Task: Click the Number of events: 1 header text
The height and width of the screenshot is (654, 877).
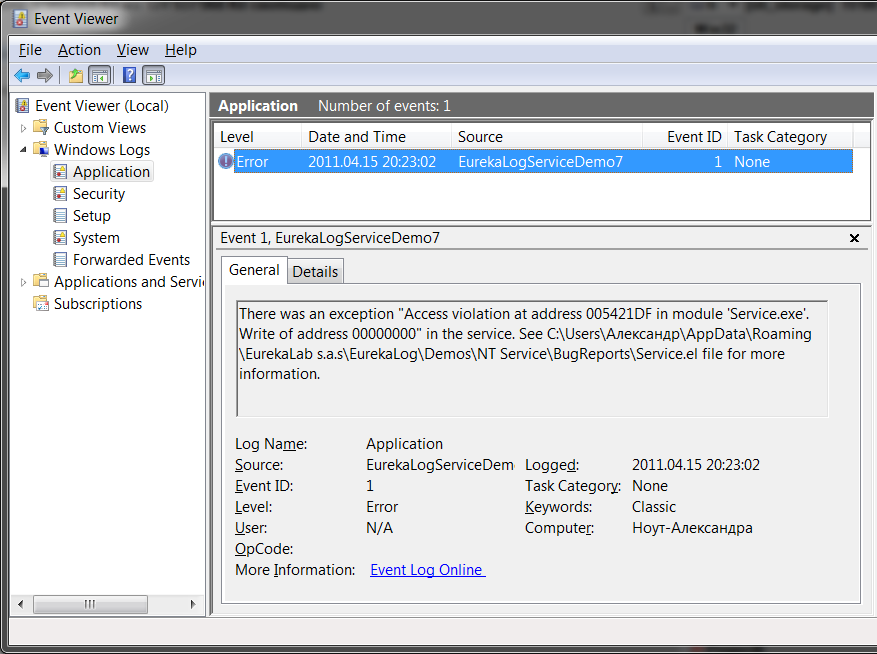Action: click(384, 106)
